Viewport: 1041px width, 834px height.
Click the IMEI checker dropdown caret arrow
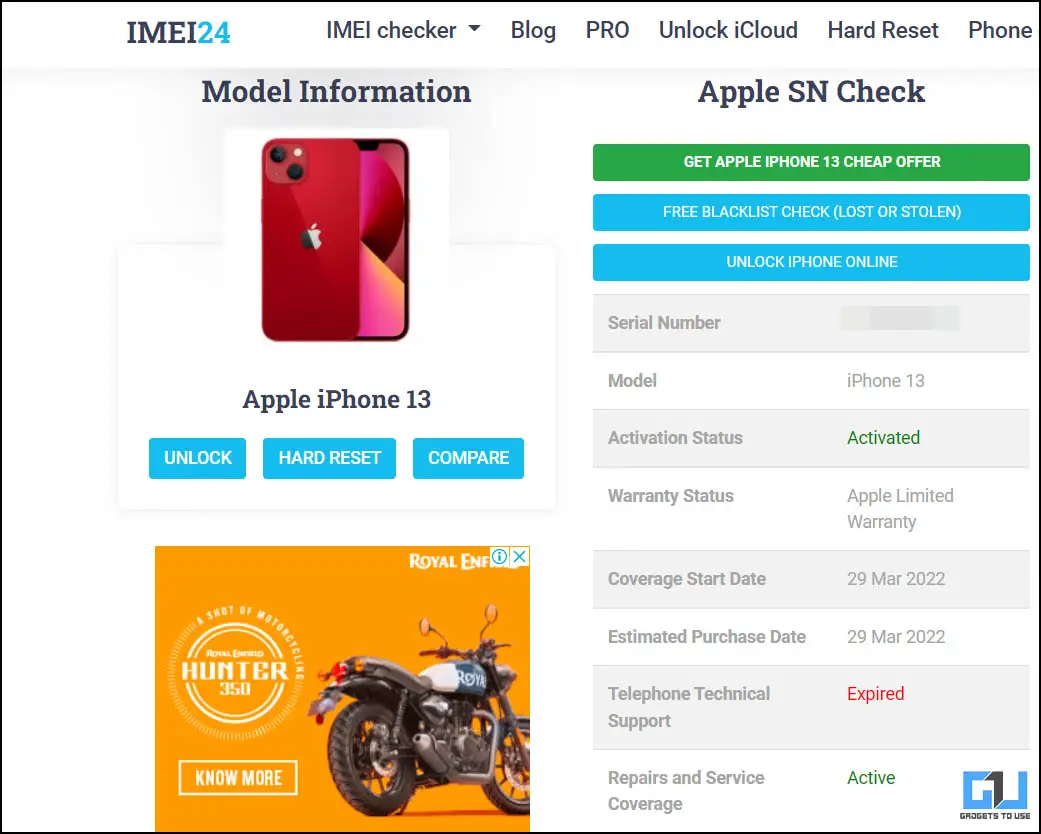coord(474,29)
